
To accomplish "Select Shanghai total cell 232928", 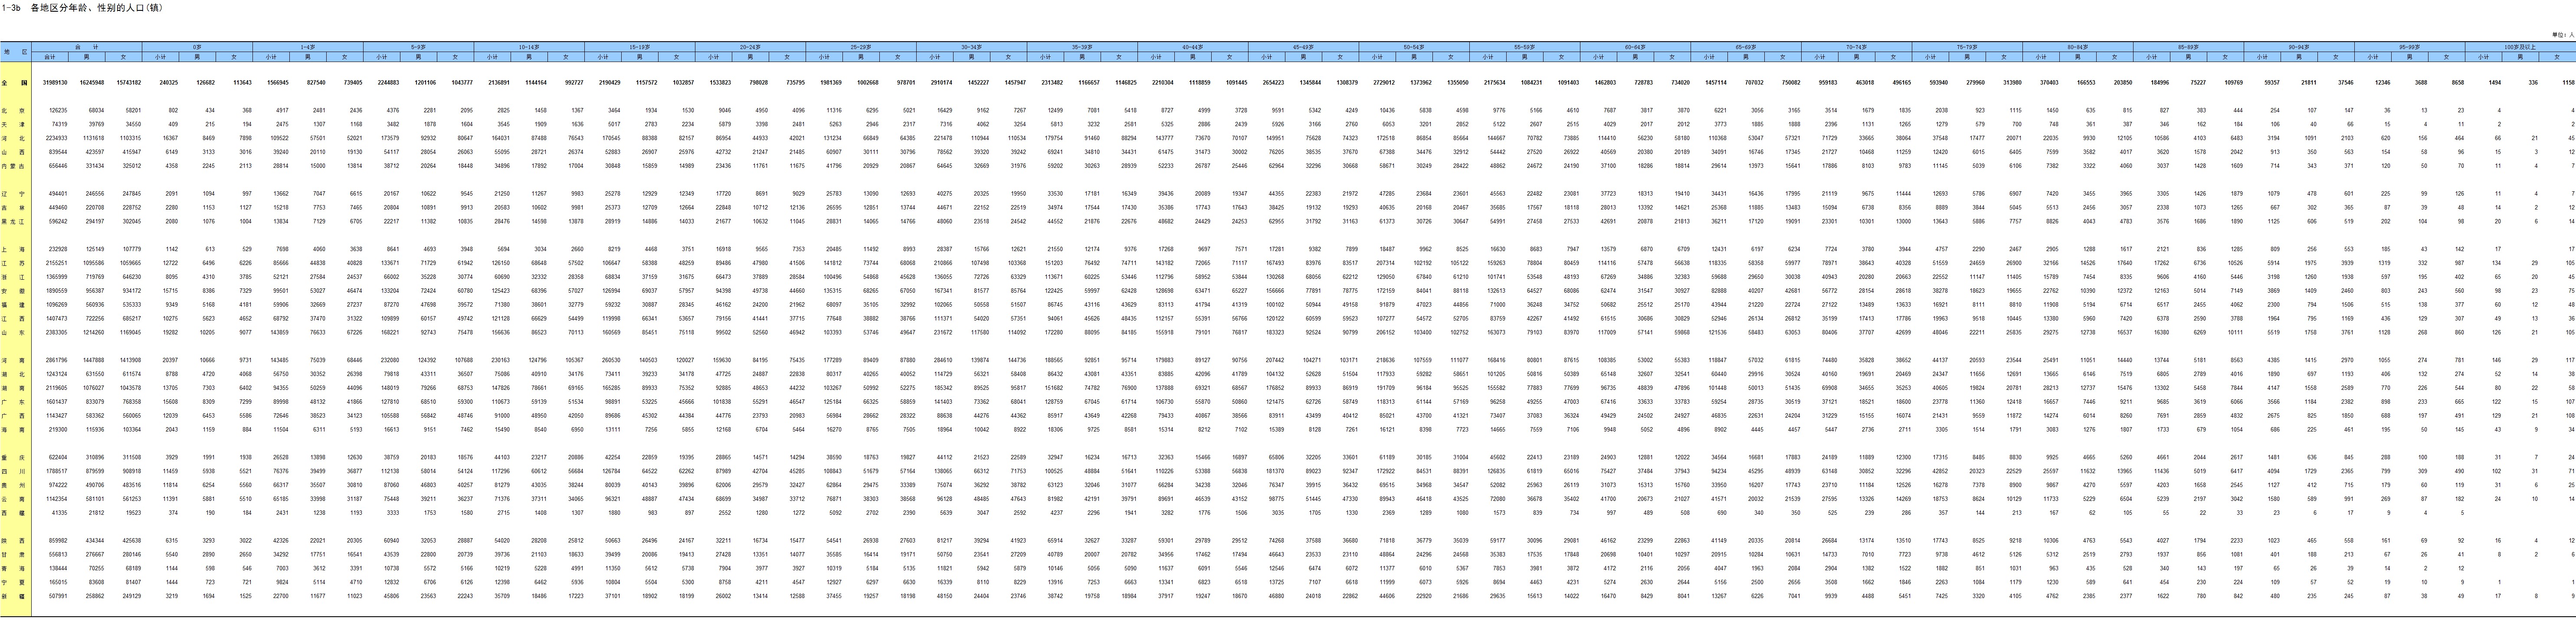I will coord(58,248).
